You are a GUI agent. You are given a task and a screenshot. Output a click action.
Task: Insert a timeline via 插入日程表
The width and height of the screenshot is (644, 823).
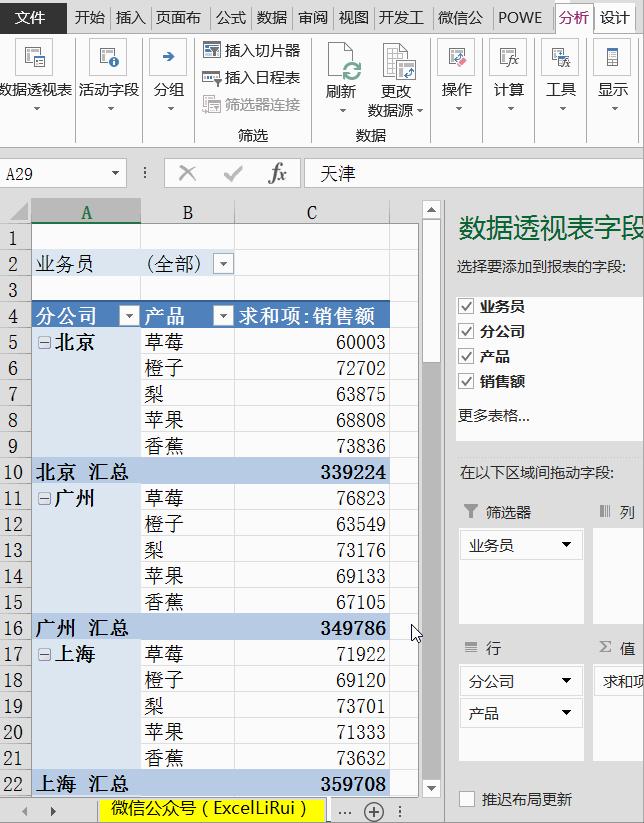251,78
